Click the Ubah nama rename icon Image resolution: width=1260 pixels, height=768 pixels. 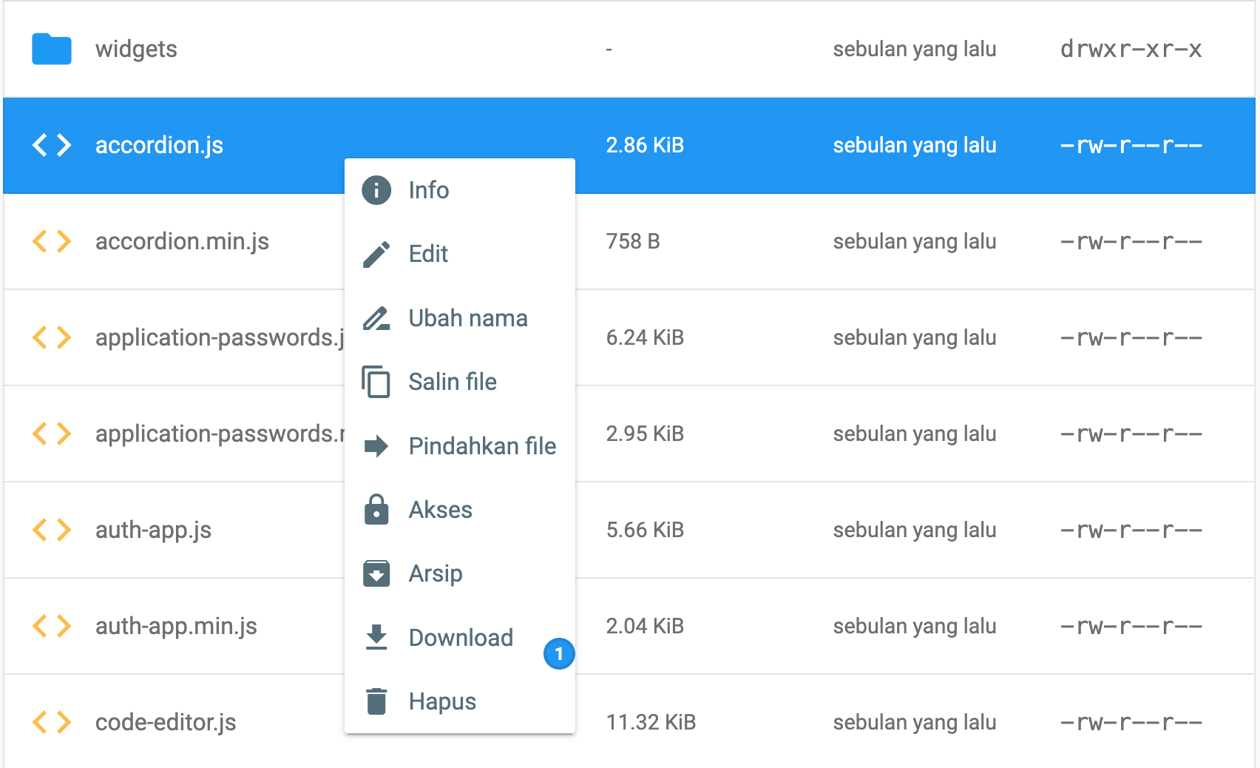(376, 318)
